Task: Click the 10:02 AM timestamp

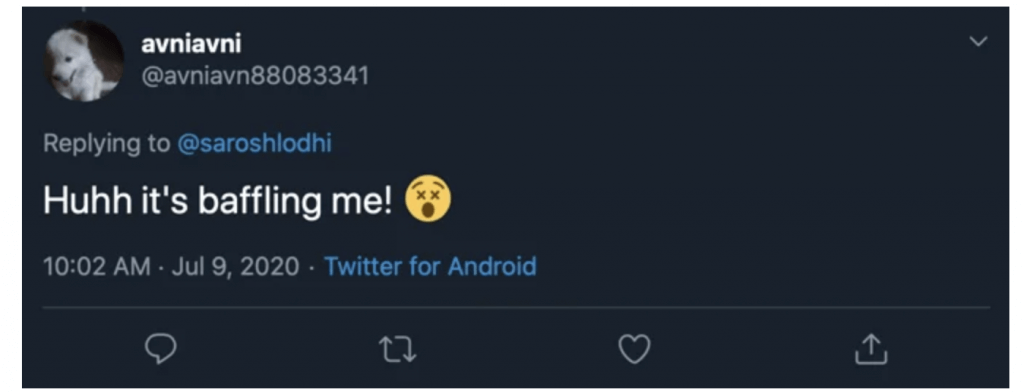Action: pos(97,267)
